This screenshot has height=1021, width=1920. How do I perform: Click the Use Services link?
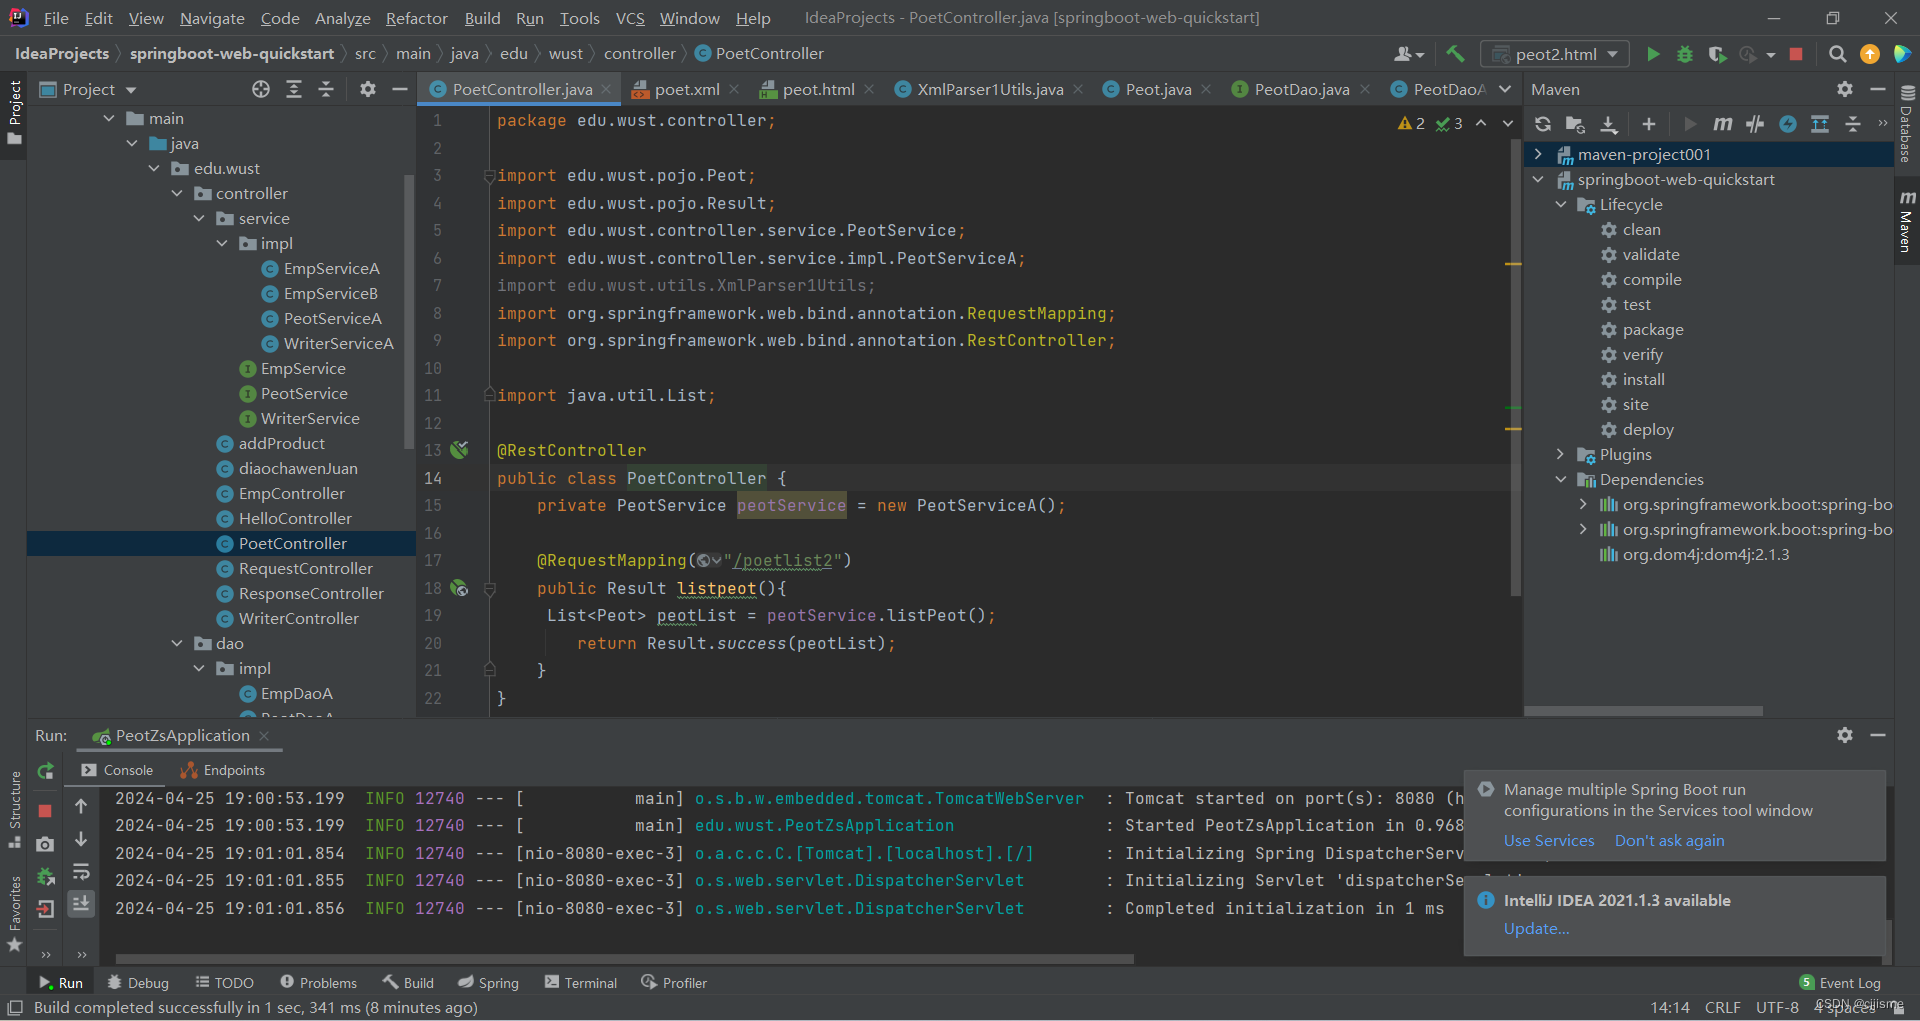click(x=1549, y=840)
